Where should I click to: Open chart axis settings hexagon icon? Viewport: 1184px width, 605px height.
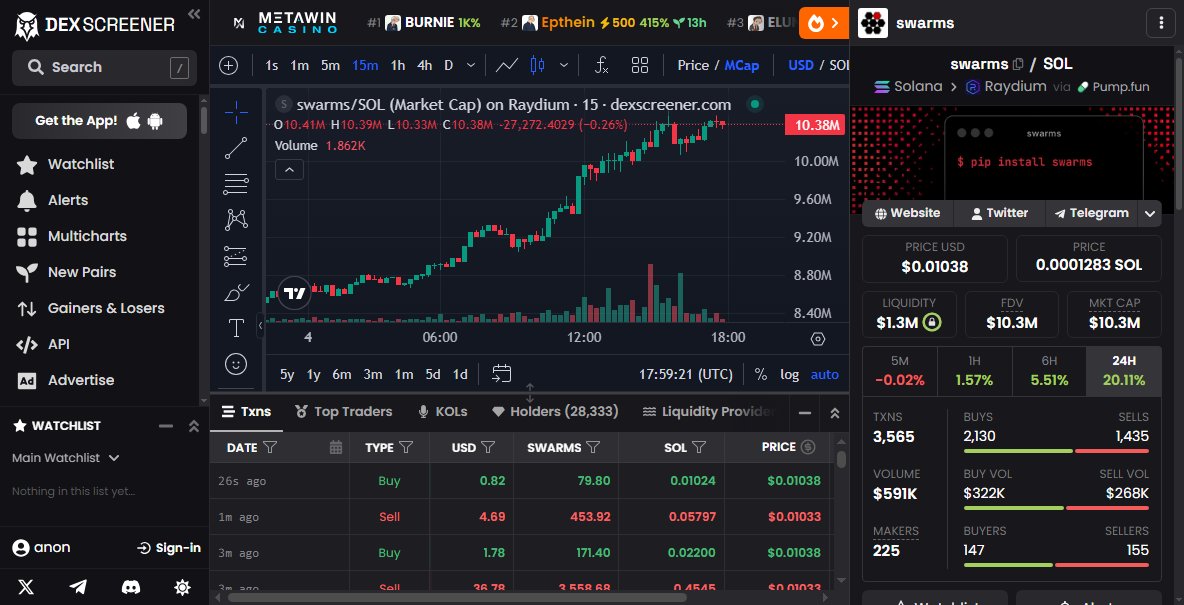818,339
